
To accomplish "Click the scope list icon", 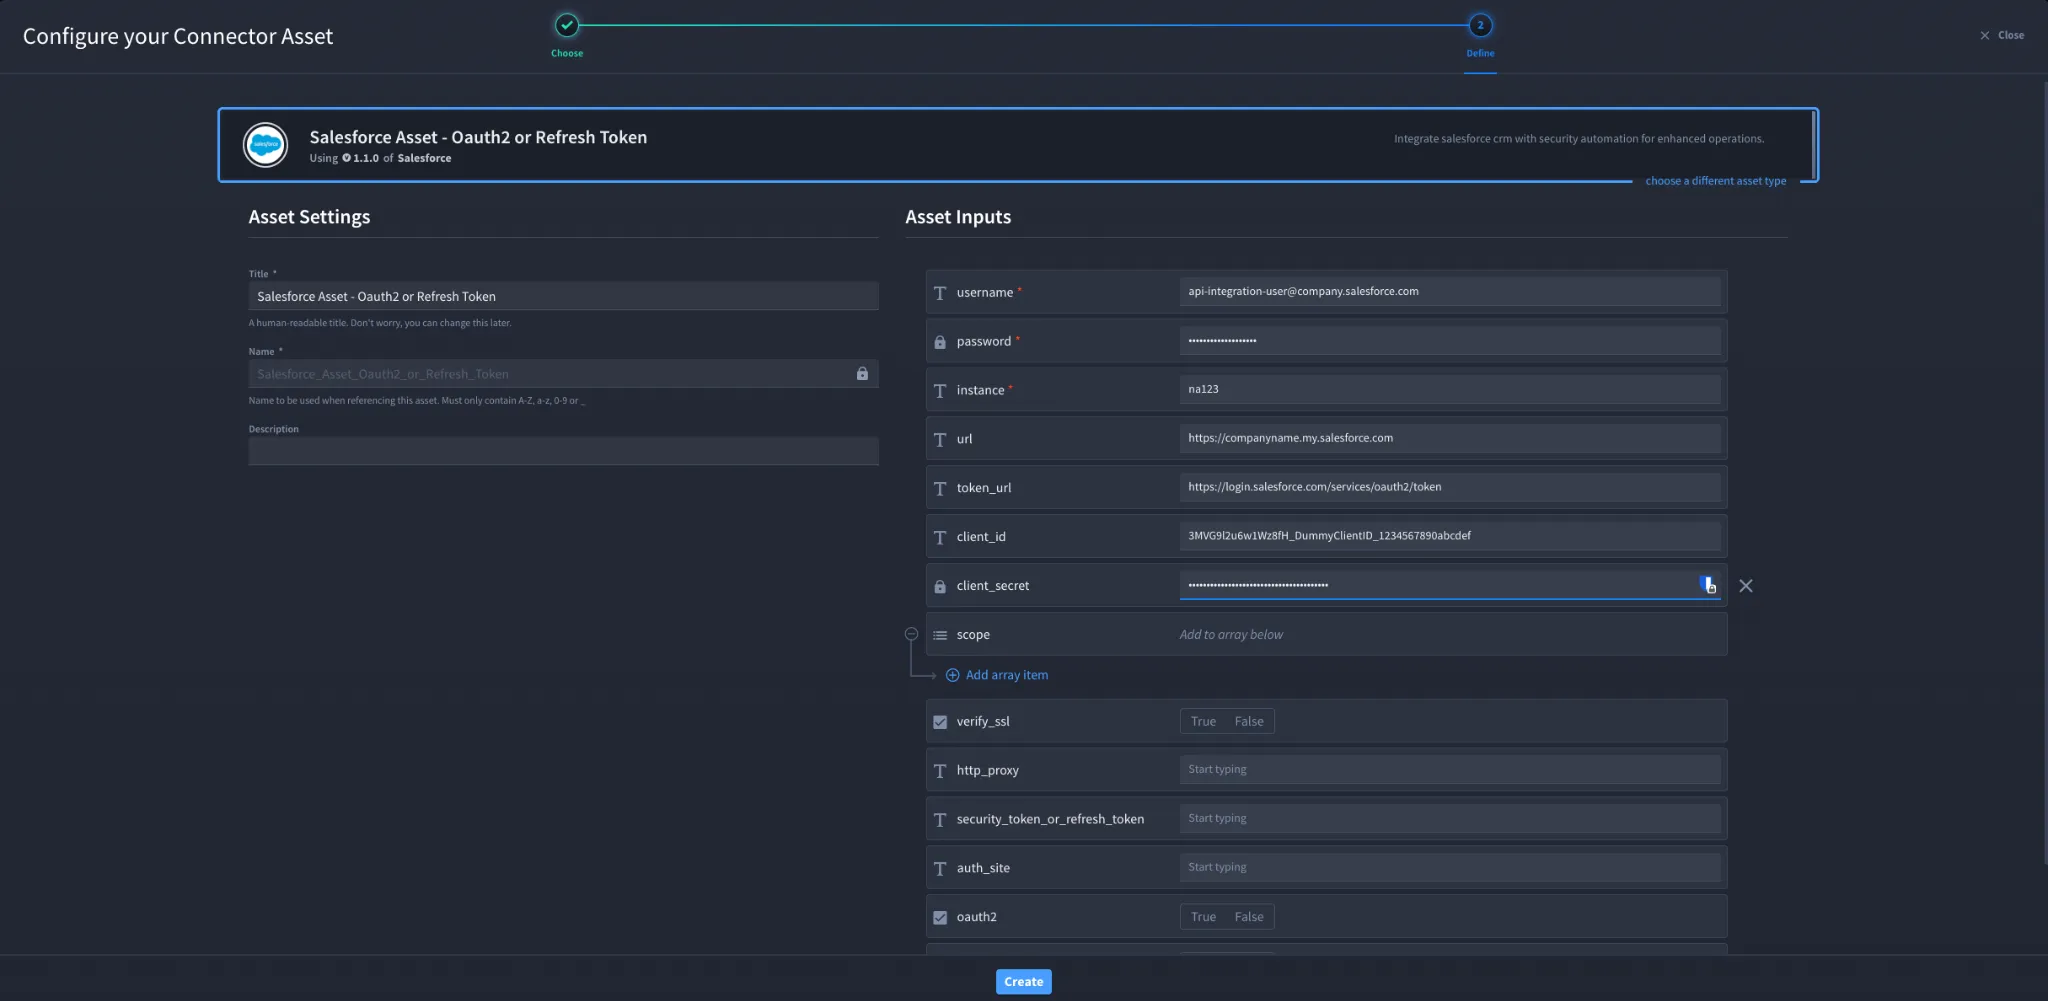I will tap(940, 635).
